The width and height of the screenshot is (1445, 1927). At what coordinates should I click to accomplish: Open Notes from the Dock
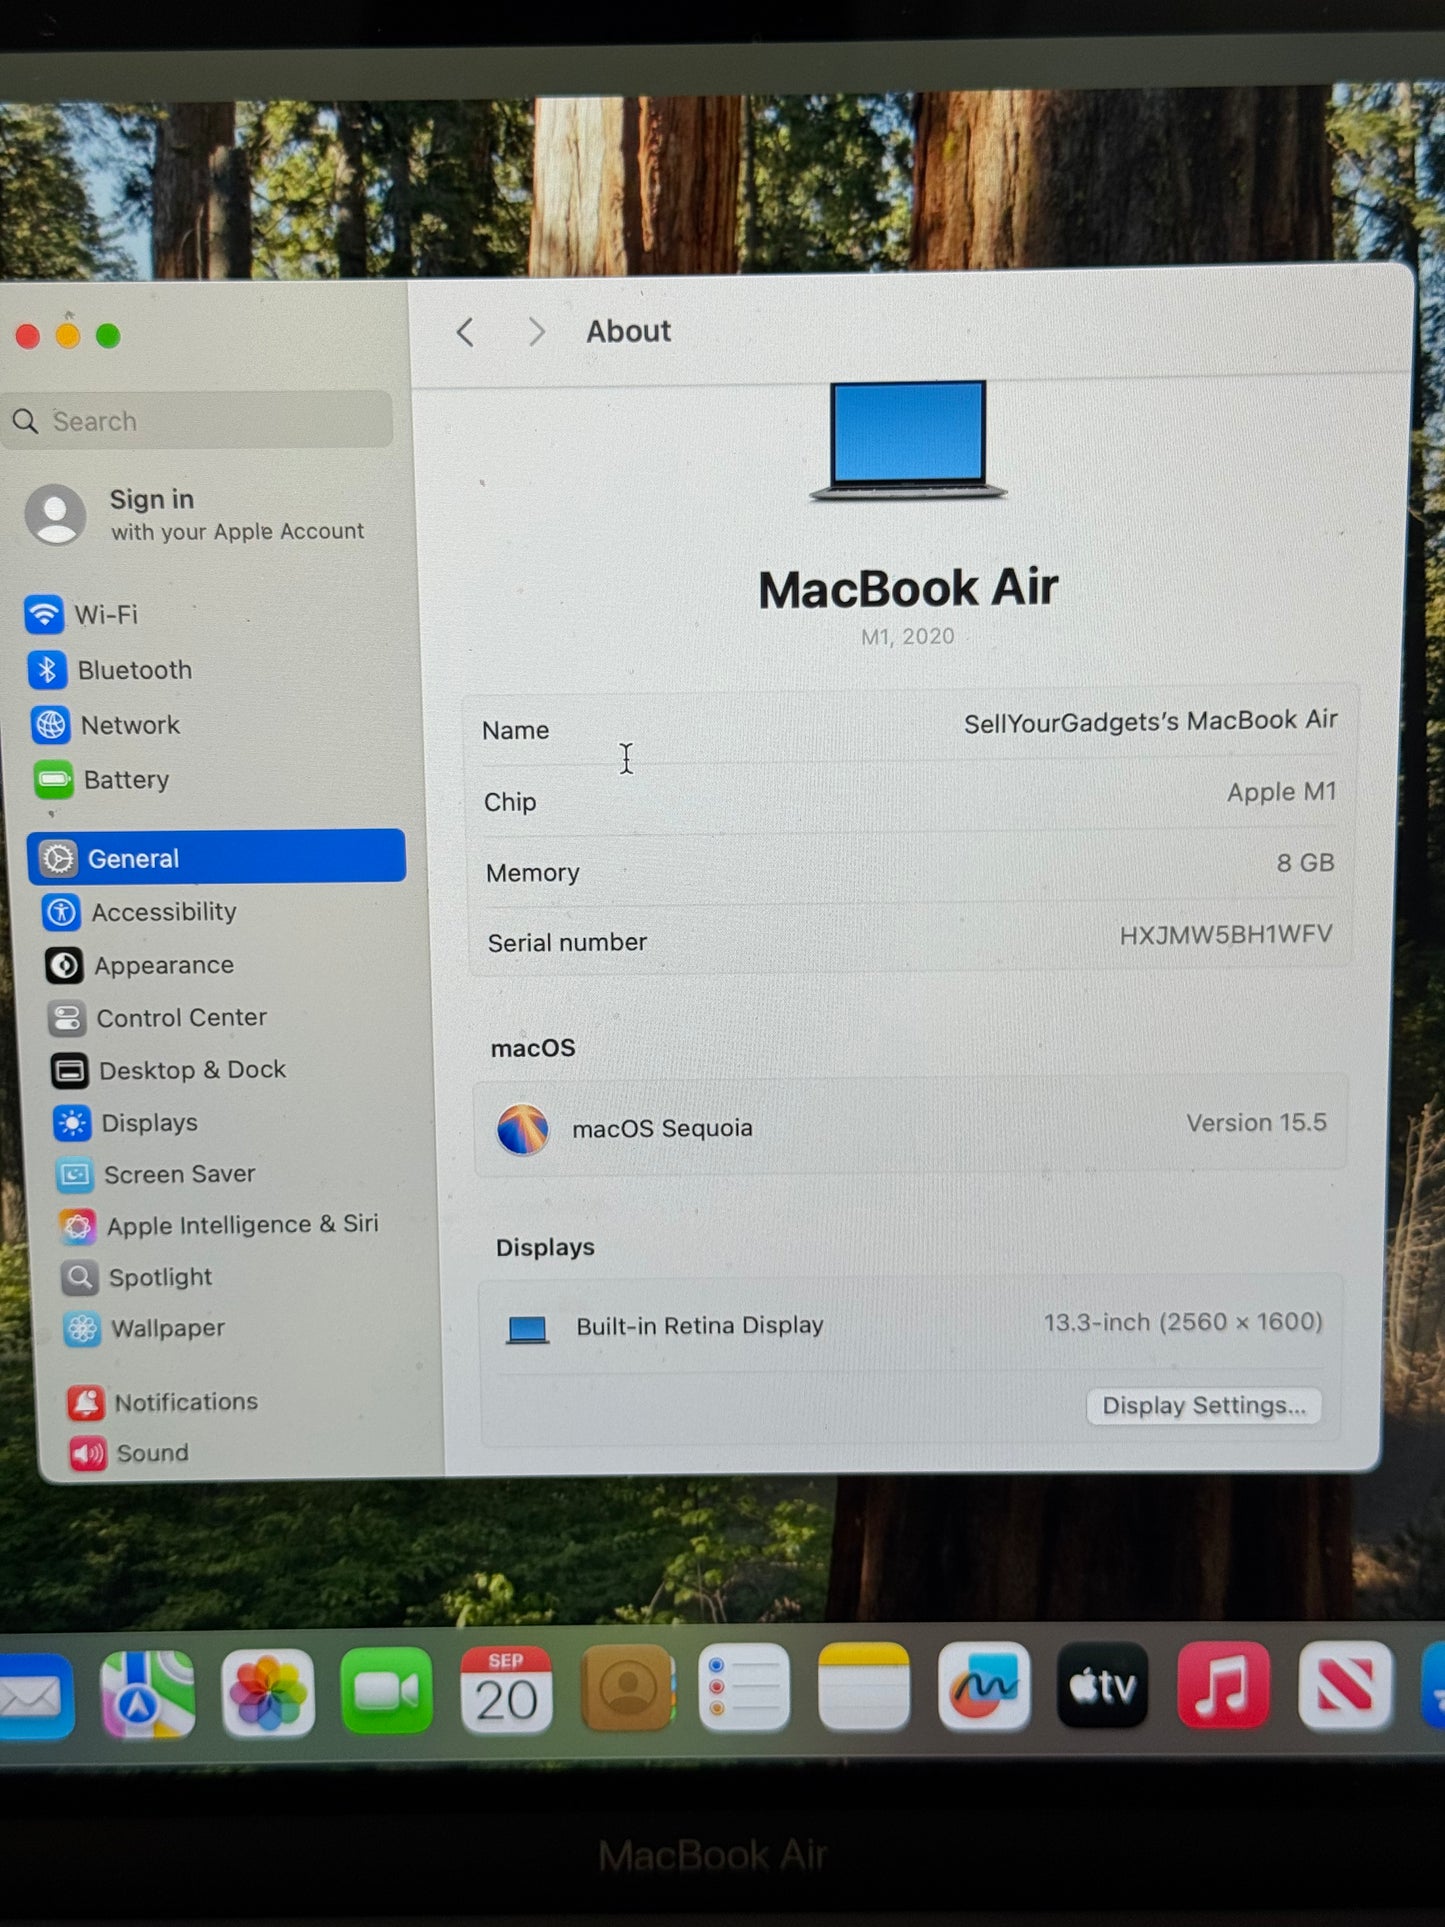click(x=864, y=1687)
